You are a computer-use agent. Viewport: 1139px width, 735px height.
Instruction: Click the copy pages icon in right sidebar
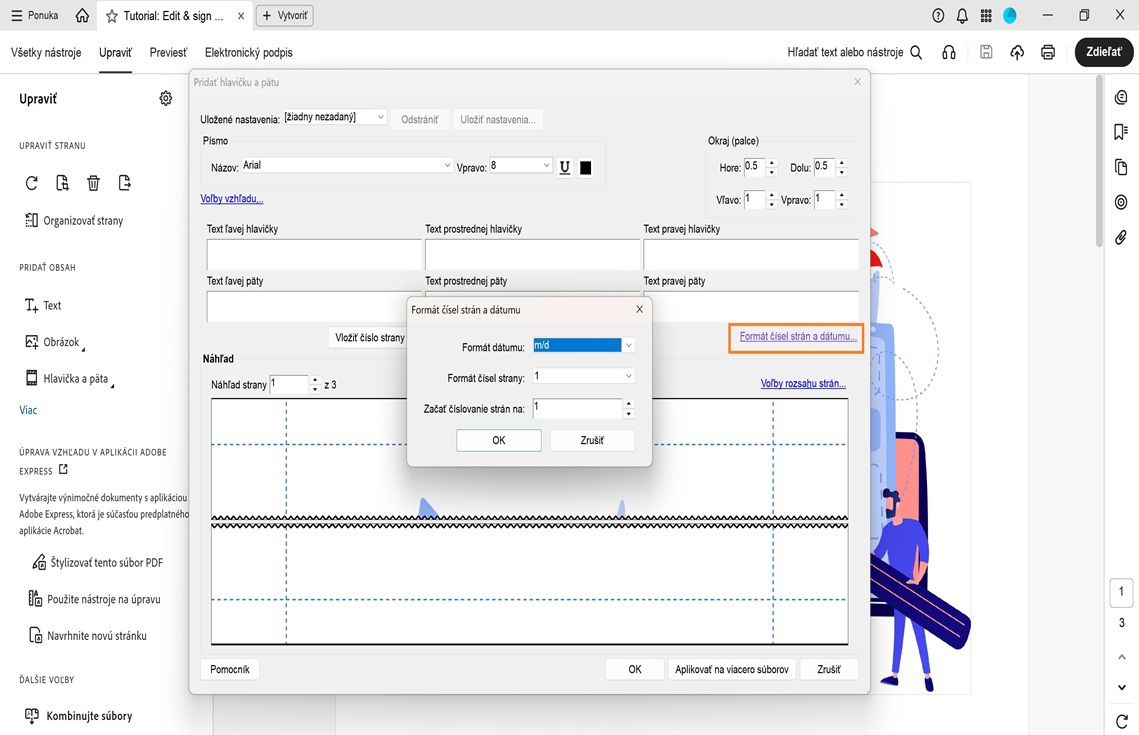pos(1121,167)
